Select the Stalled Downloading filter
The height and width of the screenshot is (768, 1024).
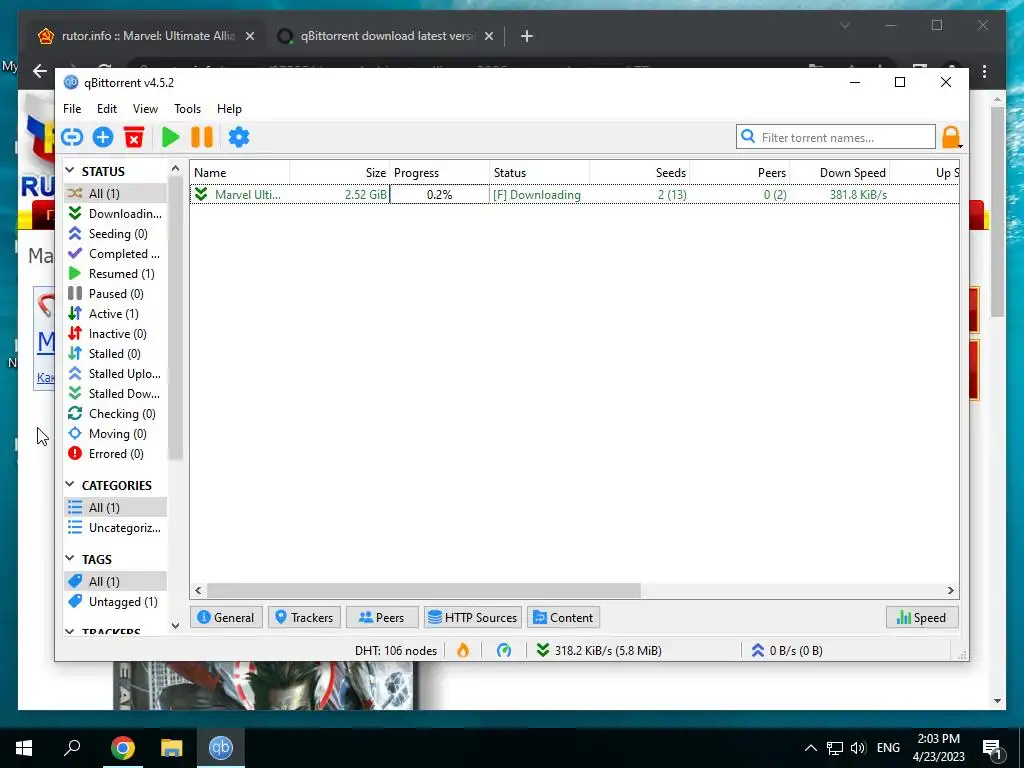115,394
